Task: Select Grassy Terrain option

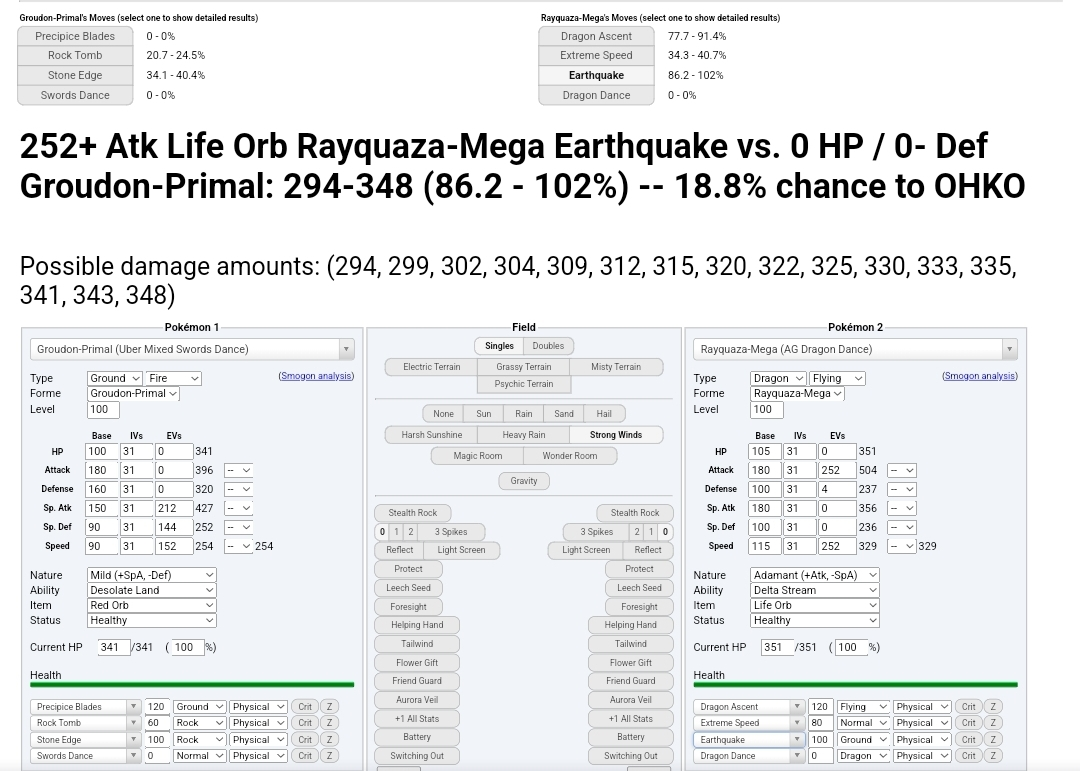Action: [x=524, y=367]
